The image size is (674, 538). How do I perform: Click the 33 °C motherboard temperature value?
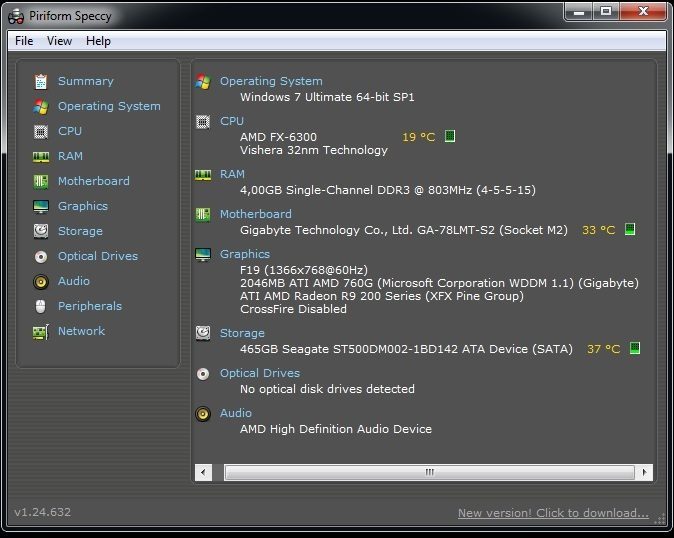tap(598, 230)
